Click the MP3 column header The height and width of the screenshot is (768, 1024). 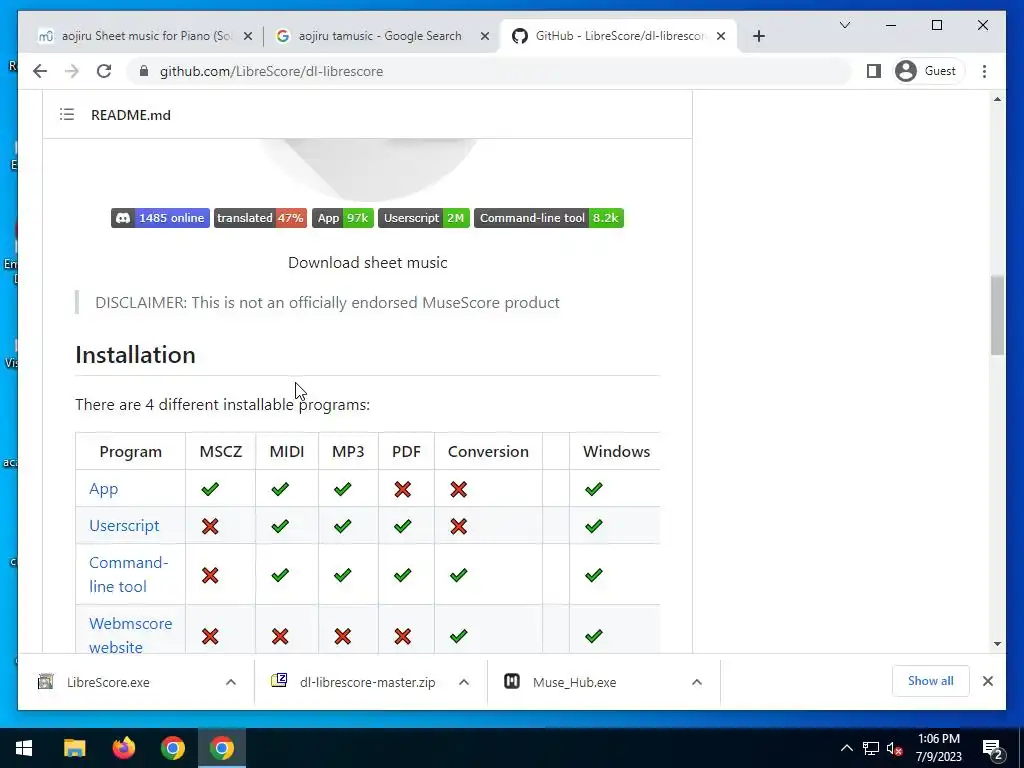[348, 452]
